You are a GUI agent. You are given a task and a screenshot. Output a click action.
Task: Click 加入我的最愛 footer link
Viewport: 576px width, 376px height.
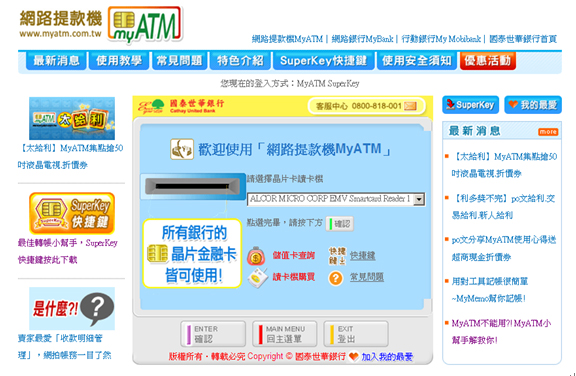(387, 357)
